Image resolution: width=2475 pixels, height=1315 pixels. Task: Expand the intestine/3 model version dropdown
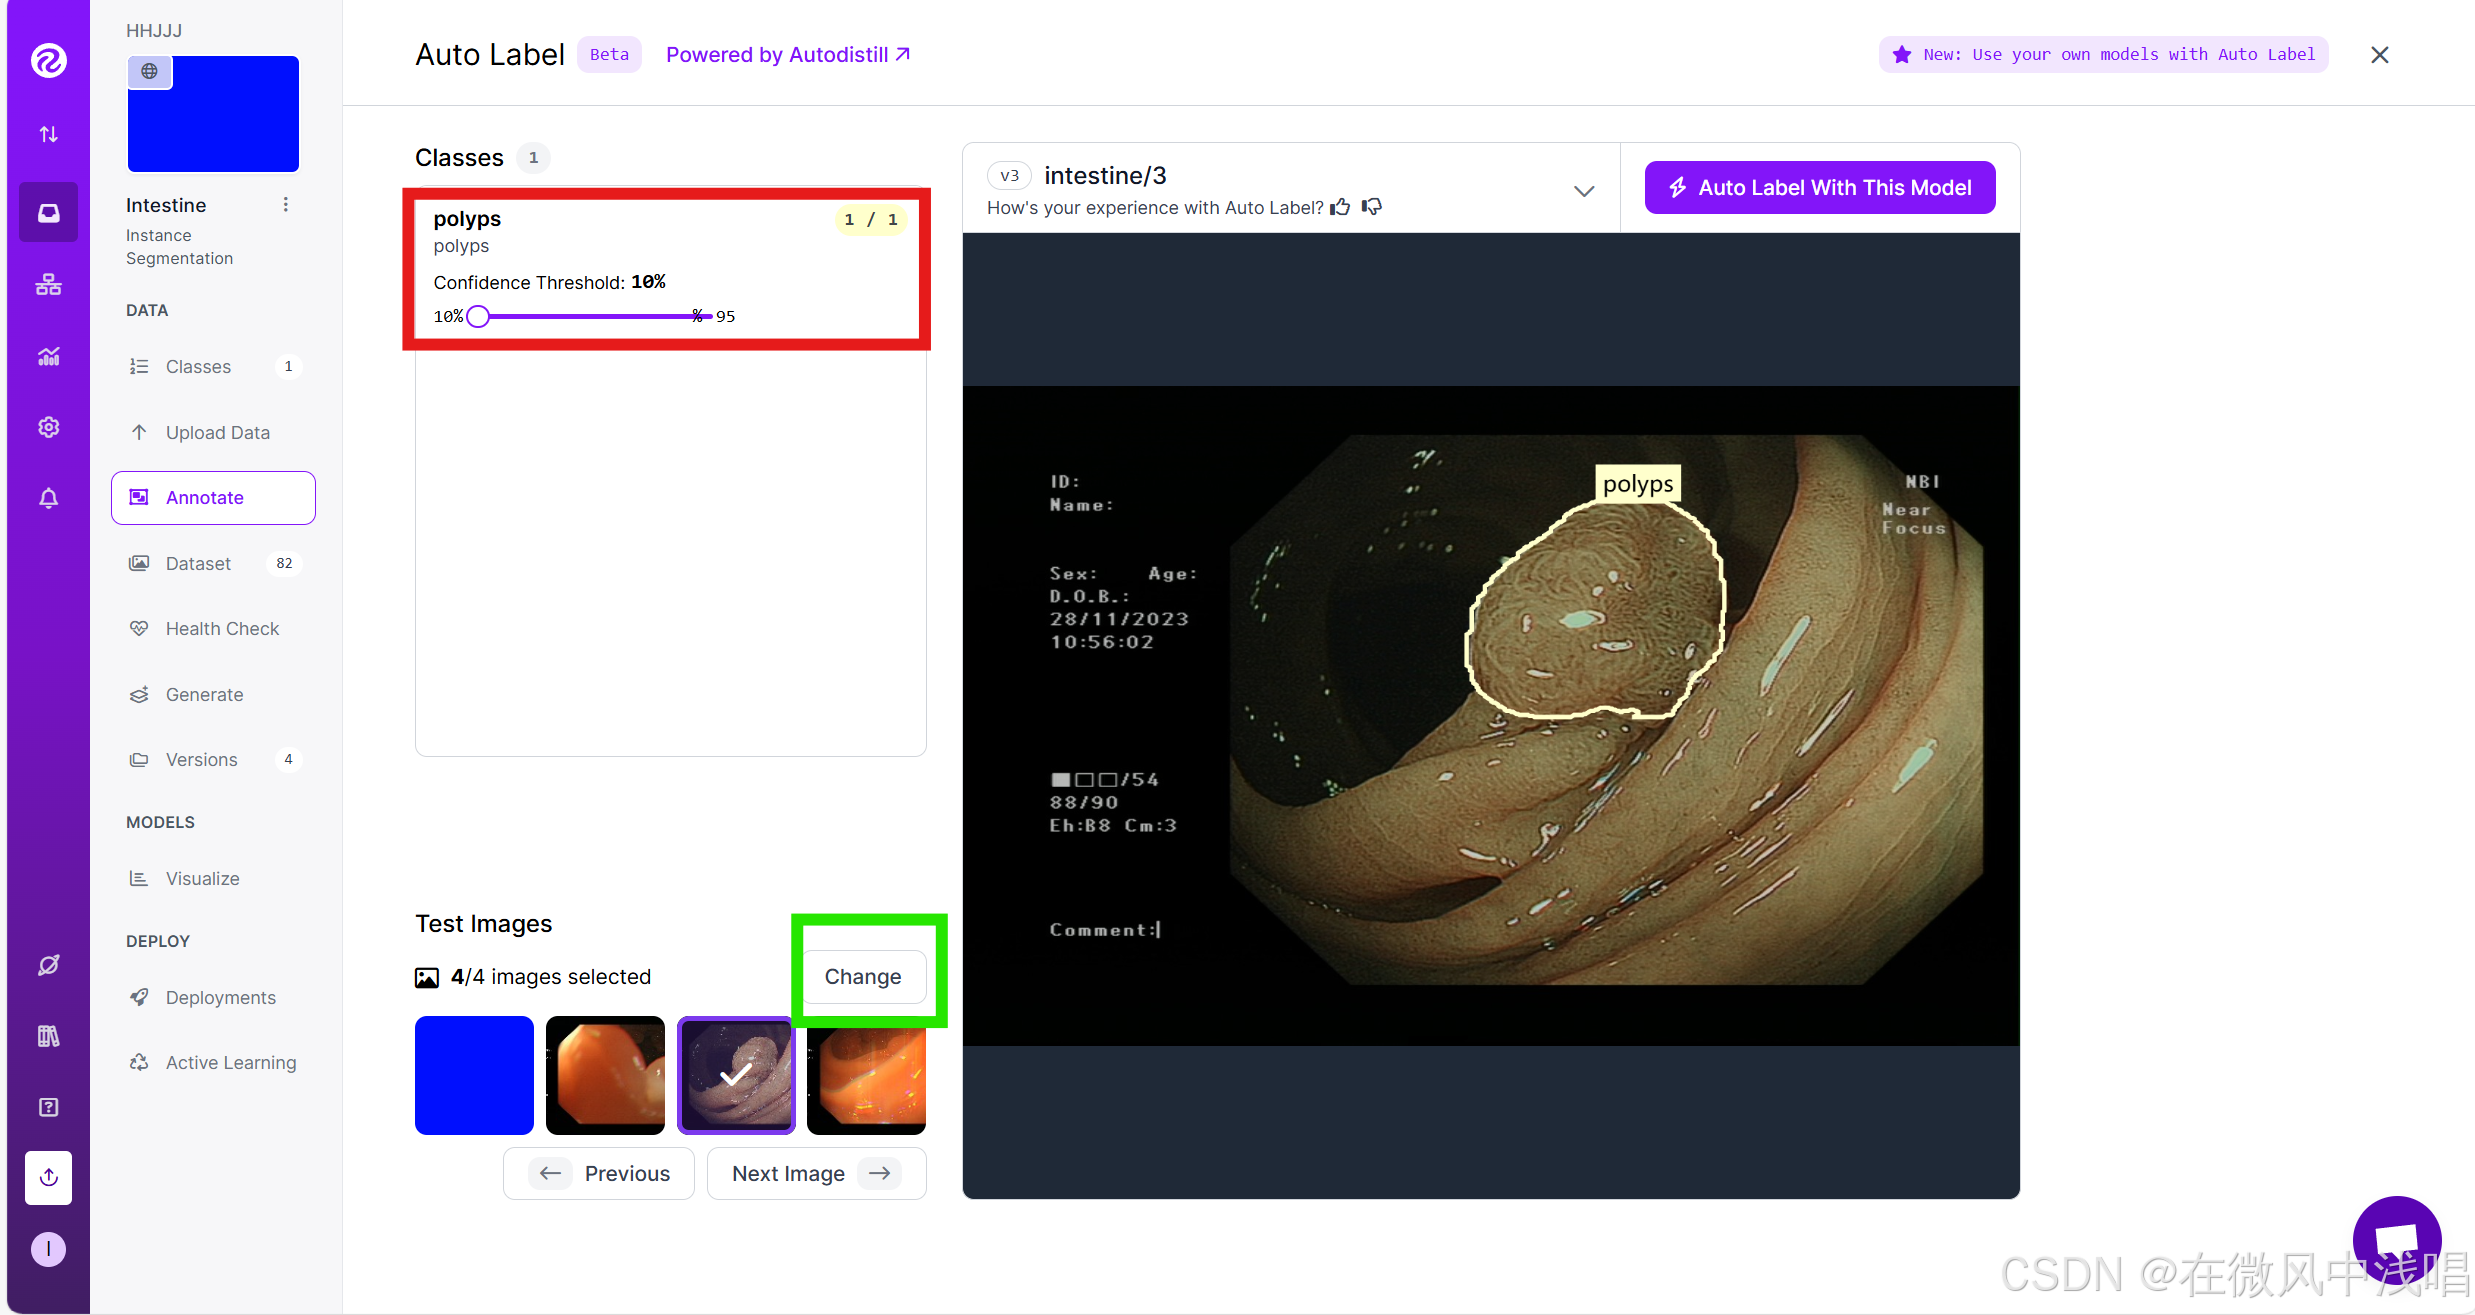pyautogui.click(x=1583, y=190)
